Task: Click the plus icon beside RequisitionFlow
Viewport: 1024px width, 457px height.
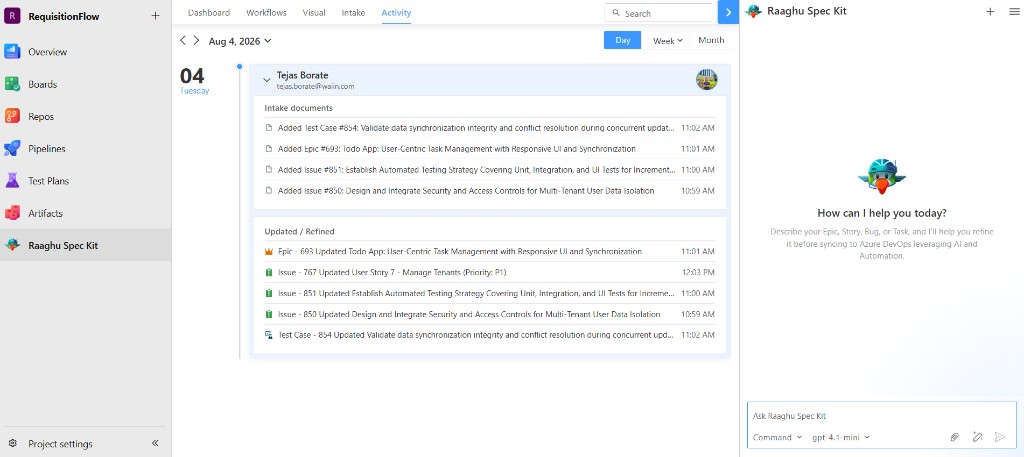Action: (x=155, y=16)
